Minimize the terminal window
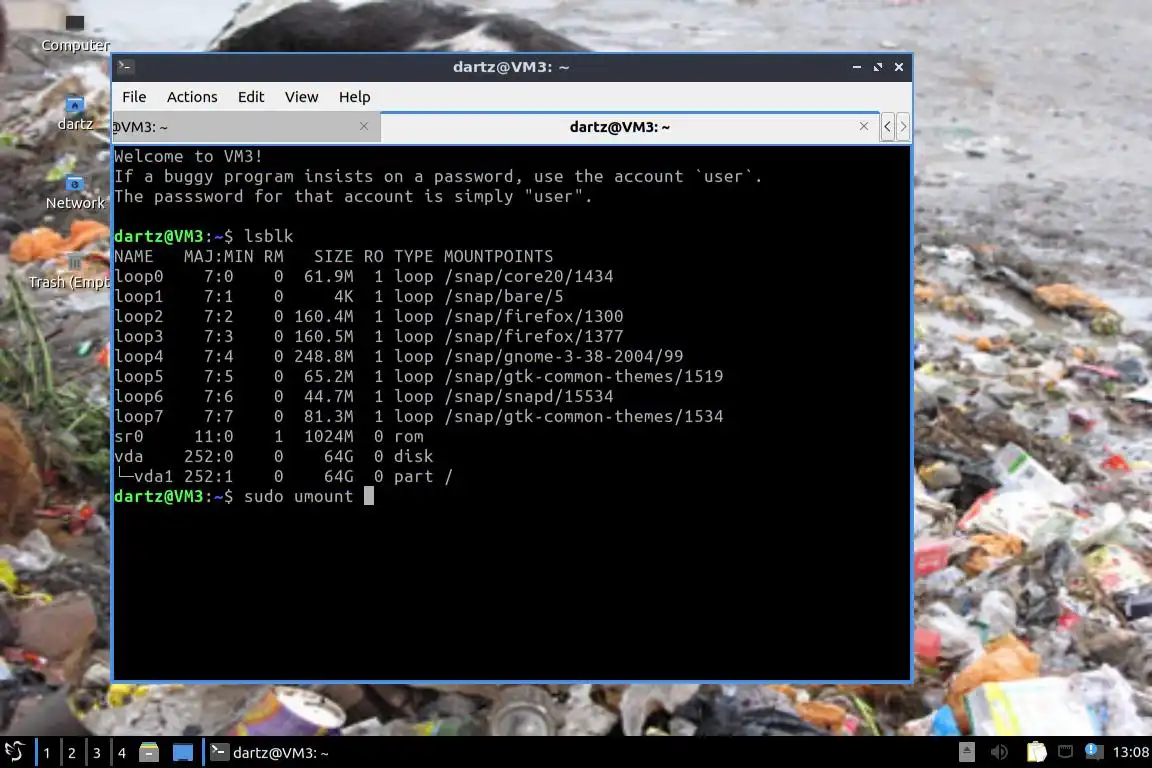The image size is (1152, 768). 857,67
